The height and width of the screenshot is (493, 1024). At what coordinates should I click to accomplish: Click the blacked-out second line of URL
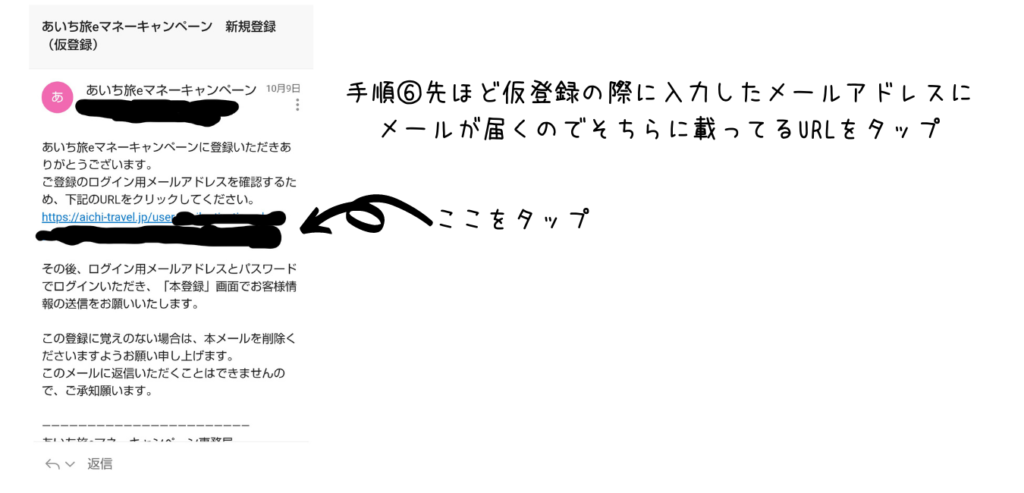(x=160, y=236)
